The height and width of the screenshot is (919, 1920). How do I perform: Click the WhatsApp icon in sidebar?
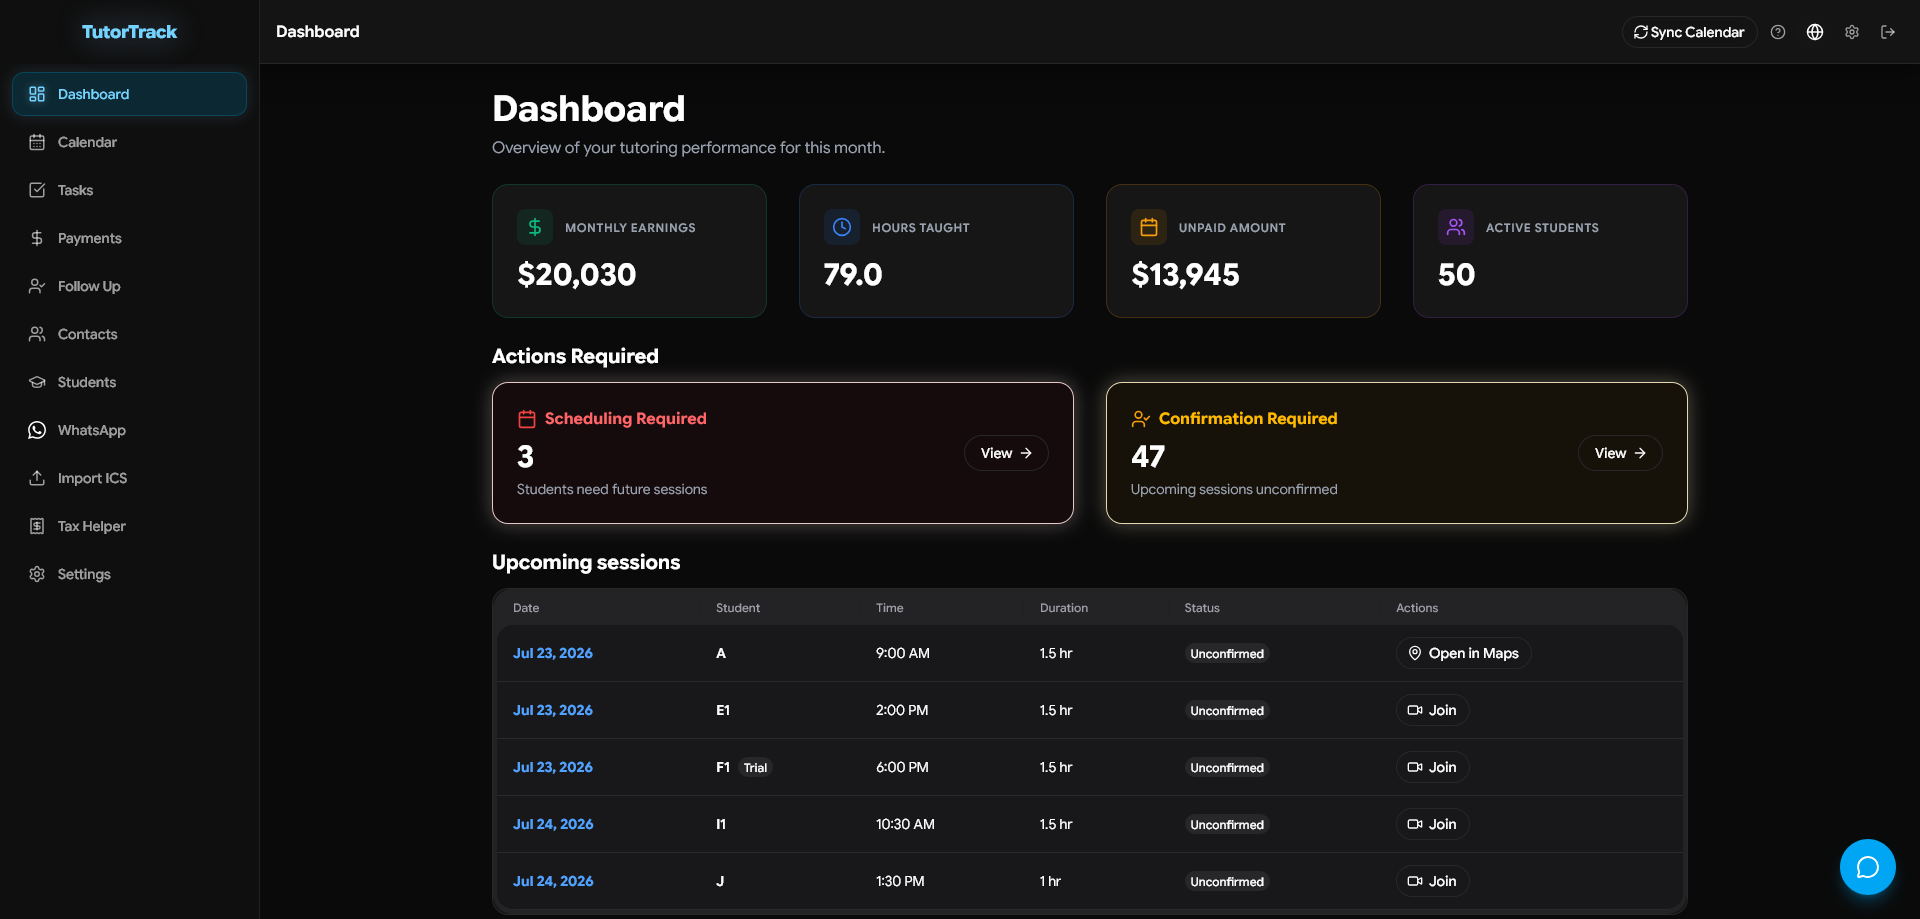tap(37, 430)
